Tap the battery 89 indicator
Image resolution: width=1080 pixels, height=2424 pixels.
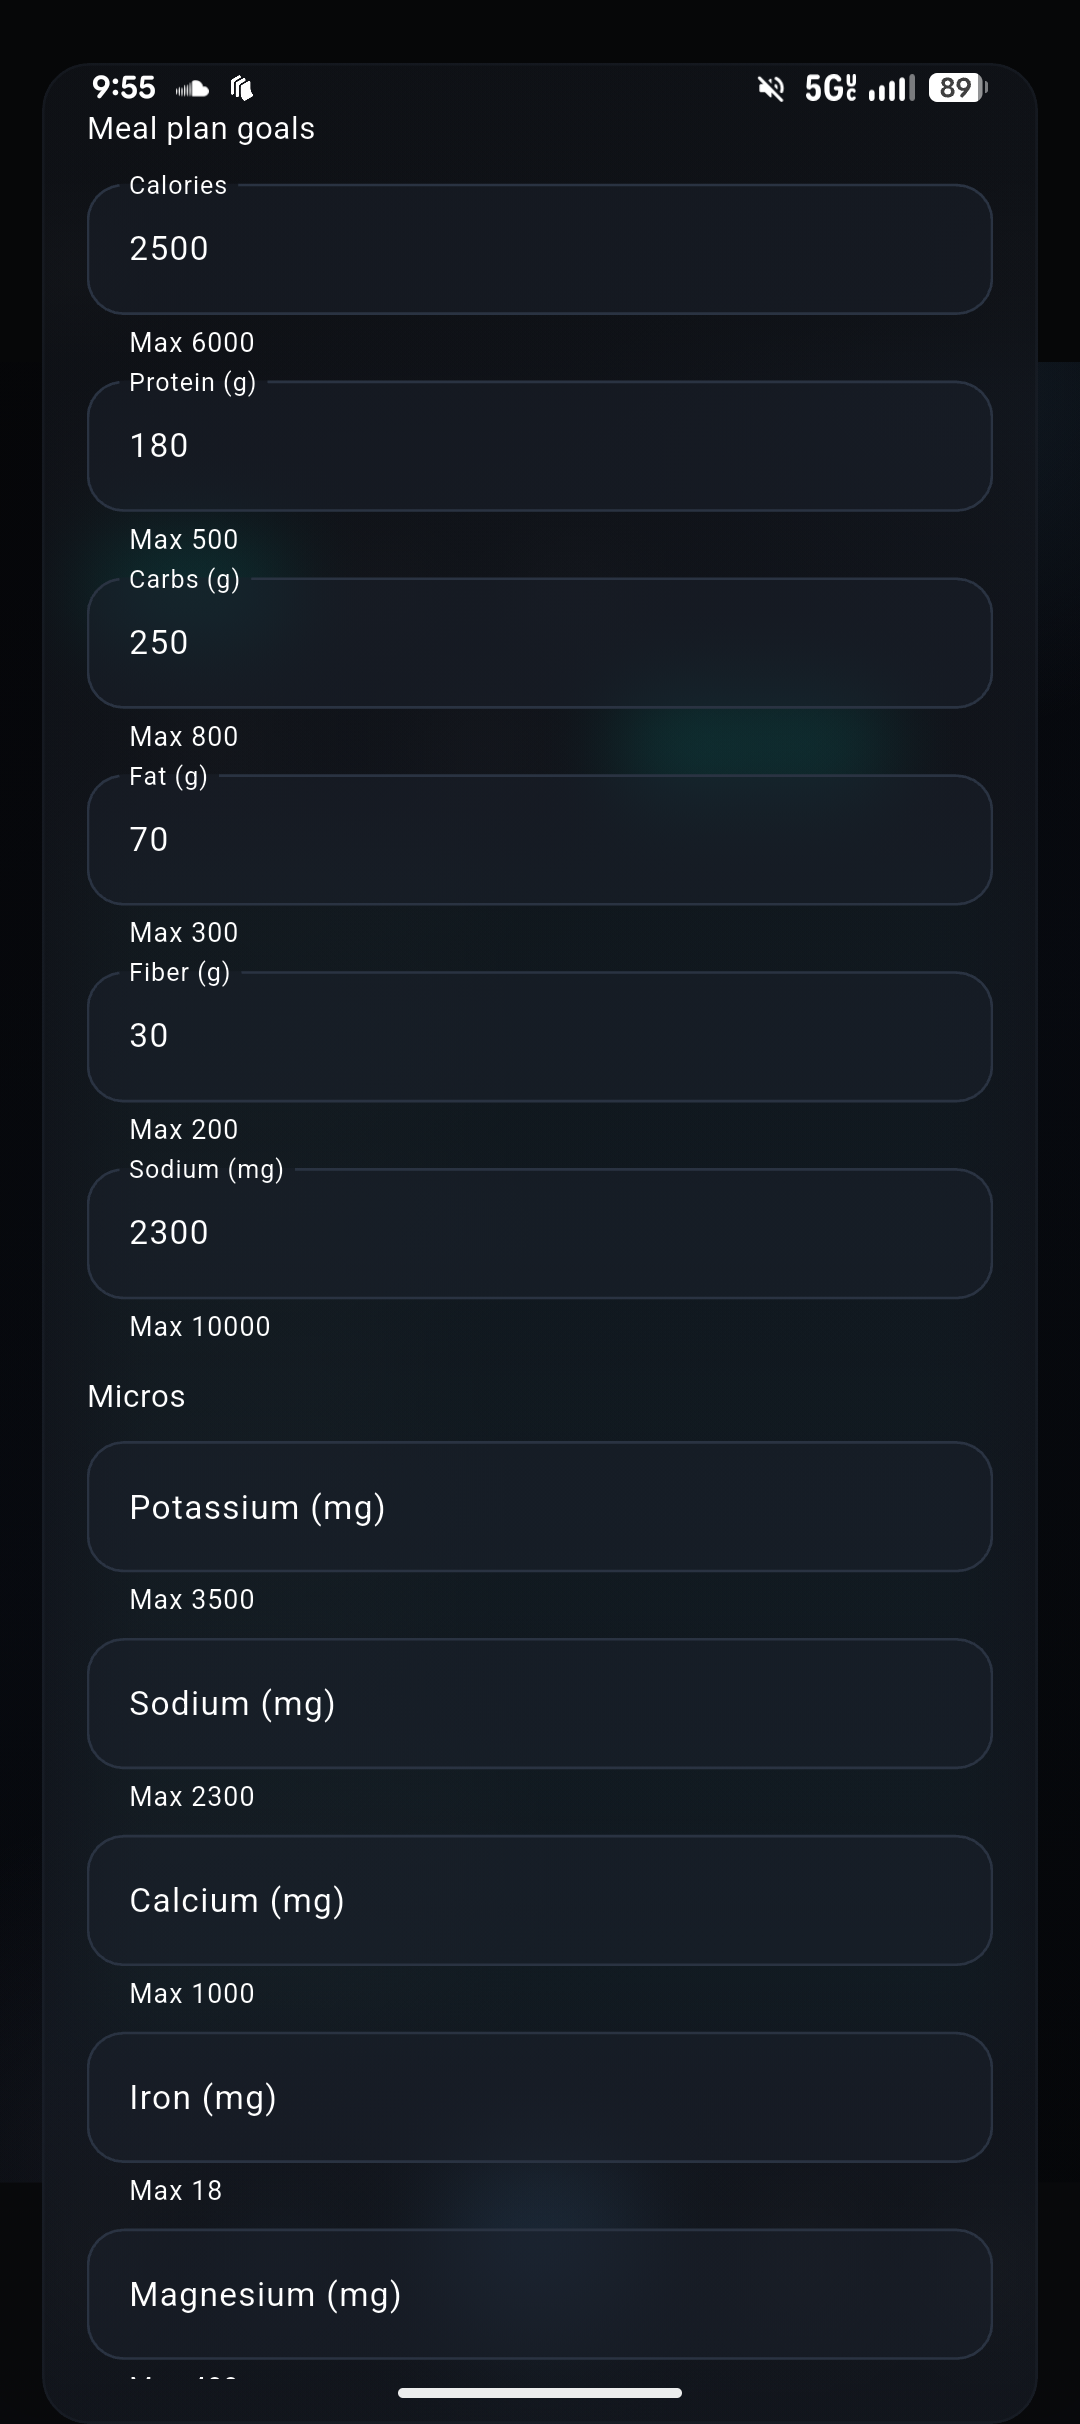[x=957, y=88]
